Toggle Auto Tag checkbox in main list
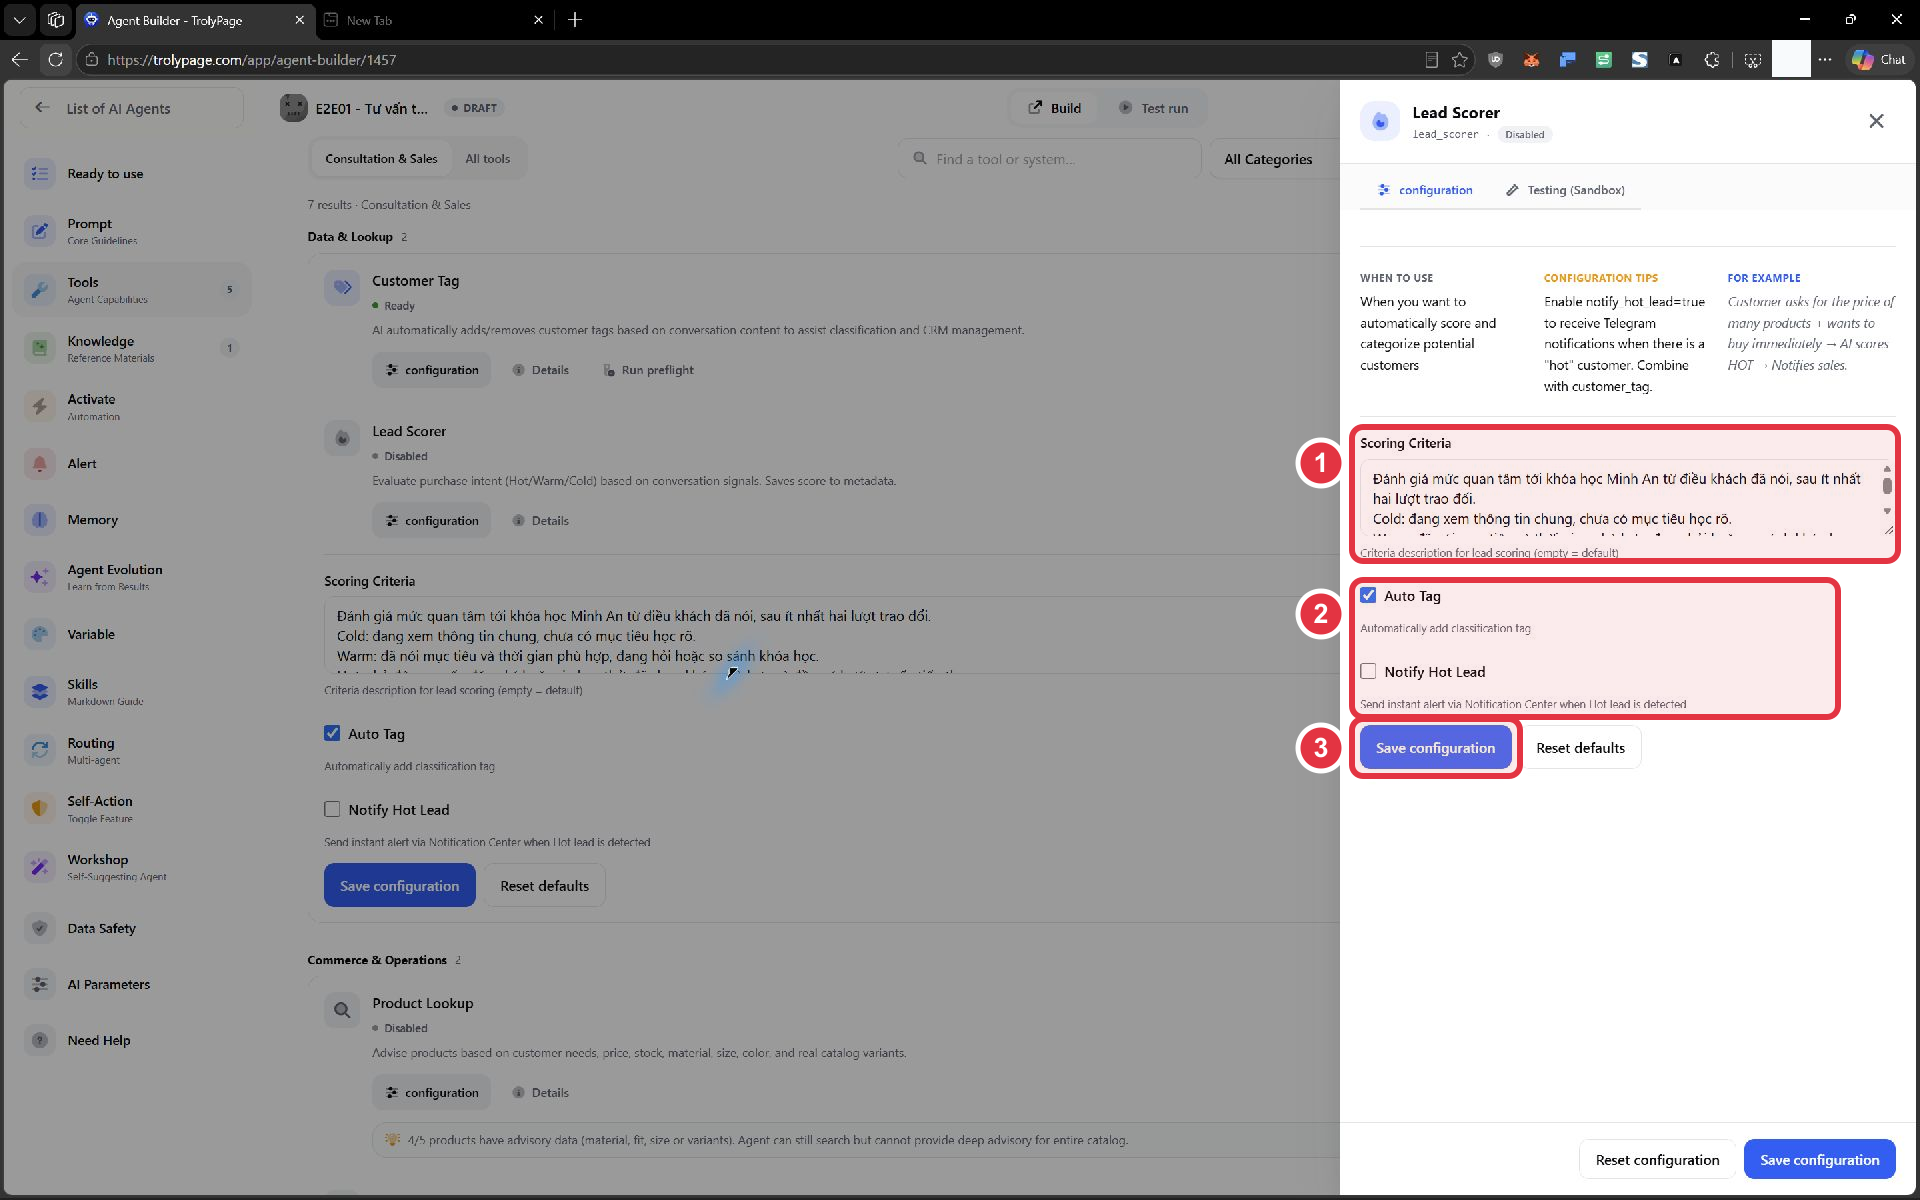Image resolution: width=1920 pixels, height=1200 pixels. click(x=332, y=733)
